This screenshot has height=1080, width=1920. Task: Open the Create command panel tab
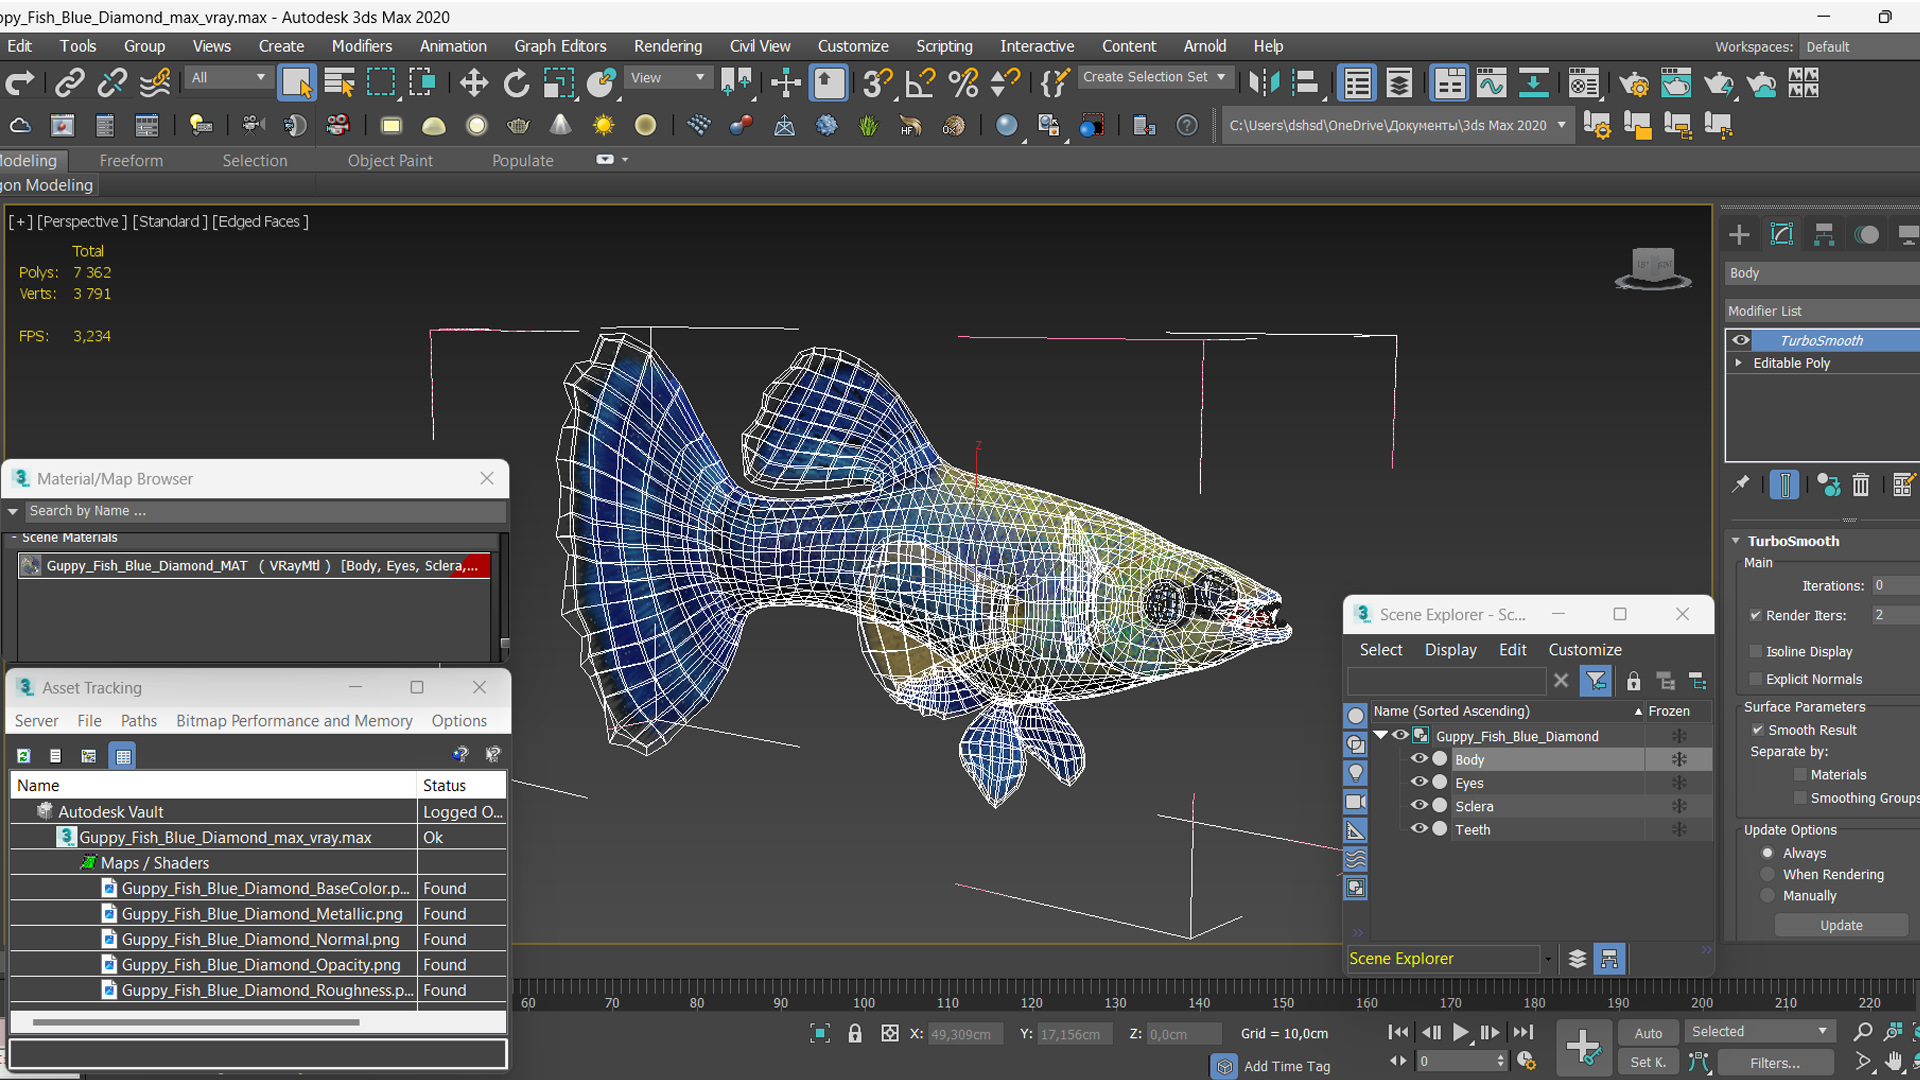coord(1739,234)
